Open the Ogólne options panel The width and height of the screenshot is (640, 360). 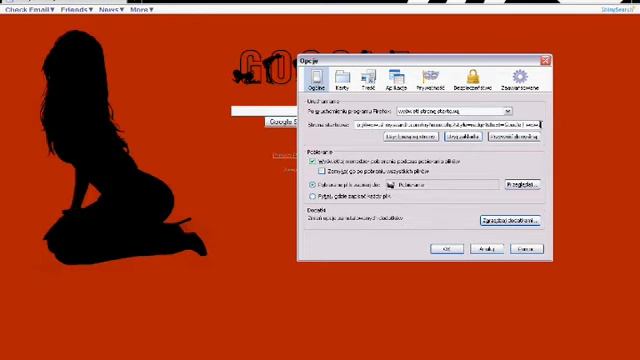[316, 80]
